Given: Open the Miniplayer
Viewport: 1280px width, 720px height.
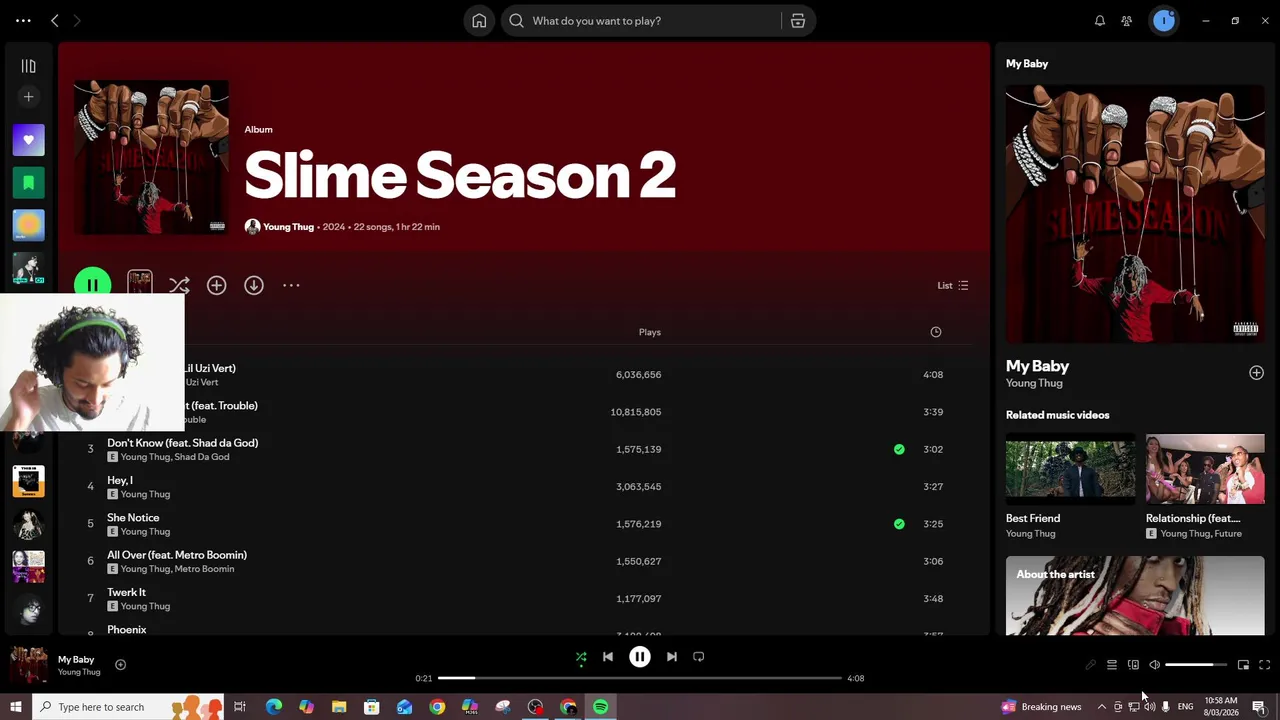Looking at the screenshot, I should (x=1243, y=665).
